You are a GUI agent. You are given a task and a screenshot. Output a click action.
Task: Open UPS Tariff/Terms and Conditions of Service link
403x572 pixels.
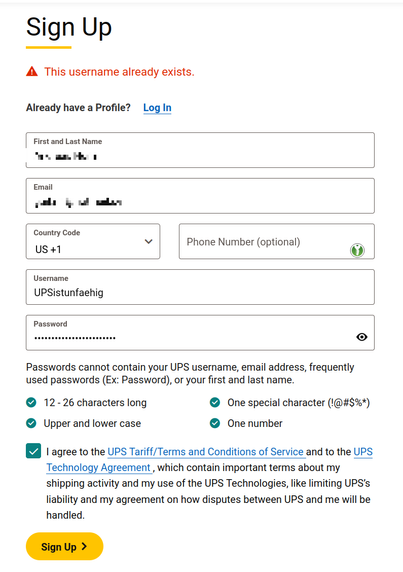pos(205,452)
